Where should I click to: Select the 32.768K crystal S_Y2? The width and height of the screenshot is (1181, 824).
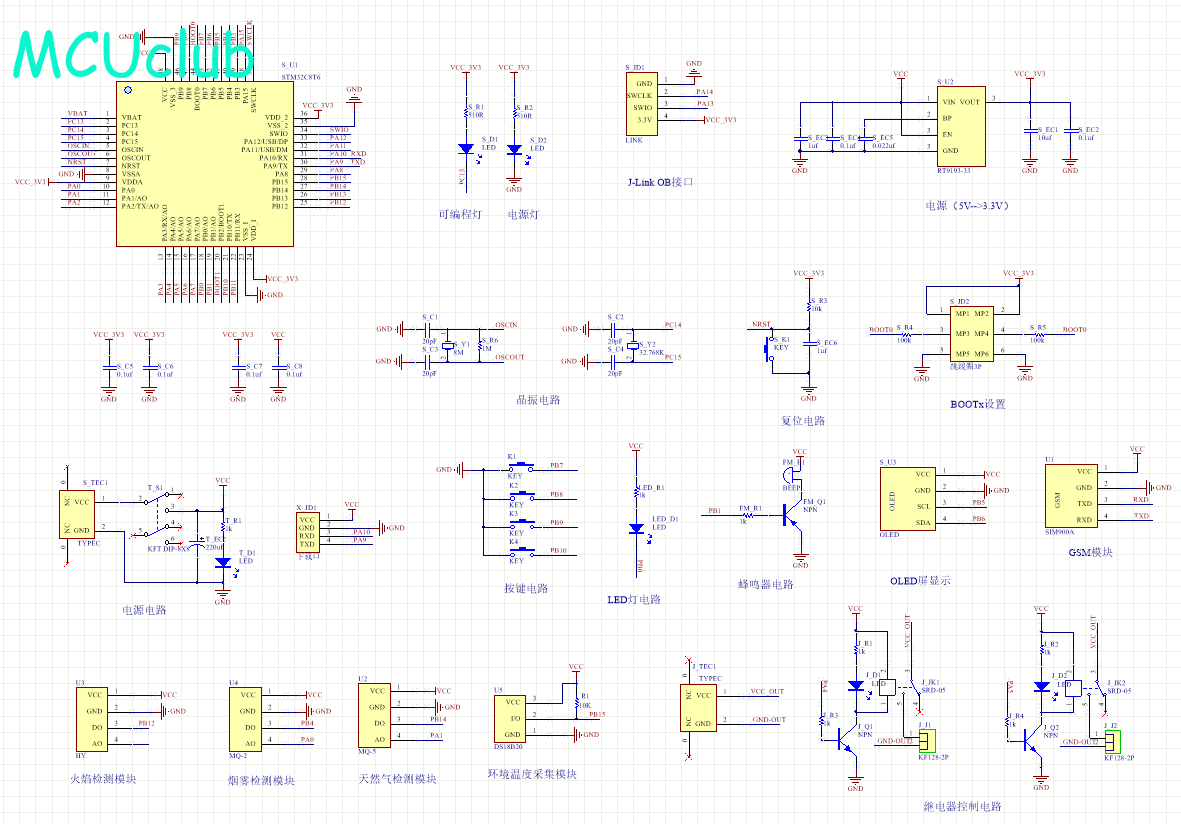tap(633, 346)
